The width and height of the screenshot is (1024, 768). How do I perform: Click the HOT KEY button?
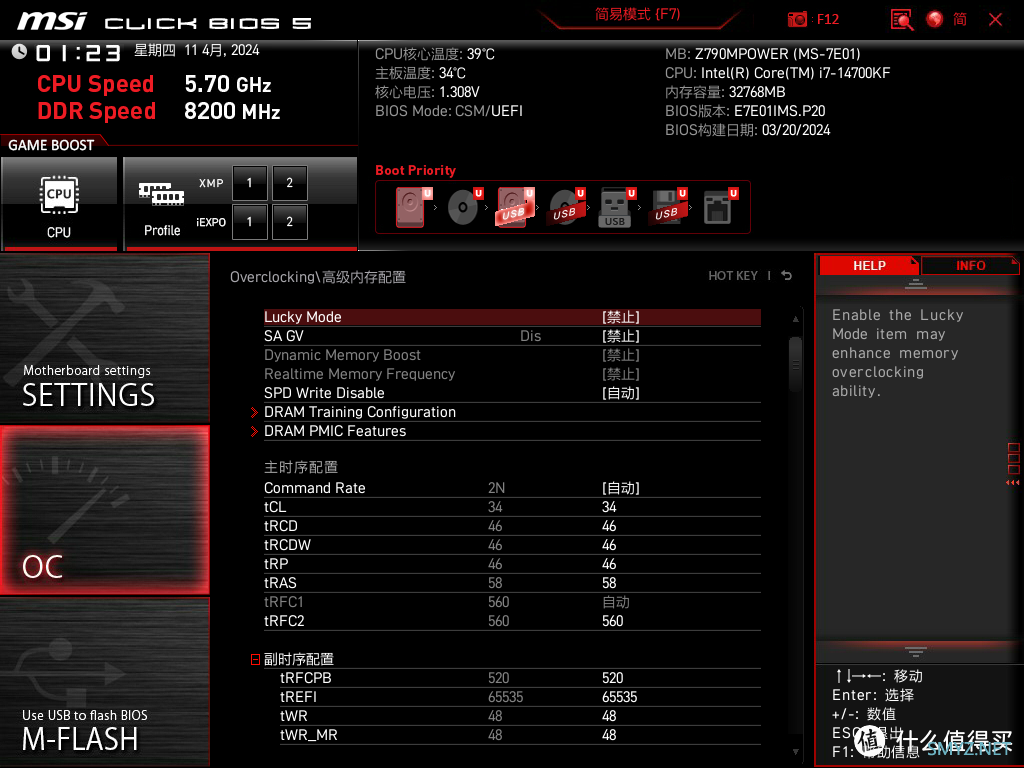[733, 276]
